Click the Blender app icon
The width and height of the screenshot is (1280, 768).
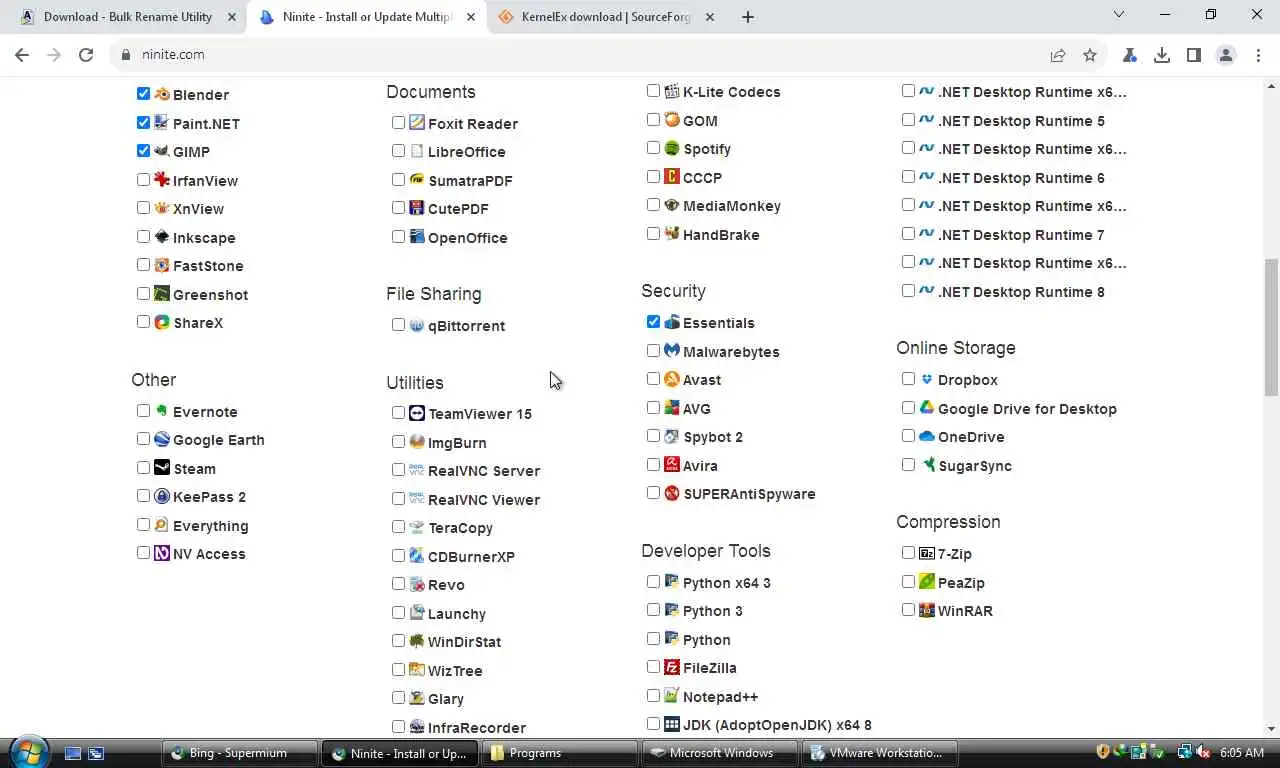(x=161, y=94)
